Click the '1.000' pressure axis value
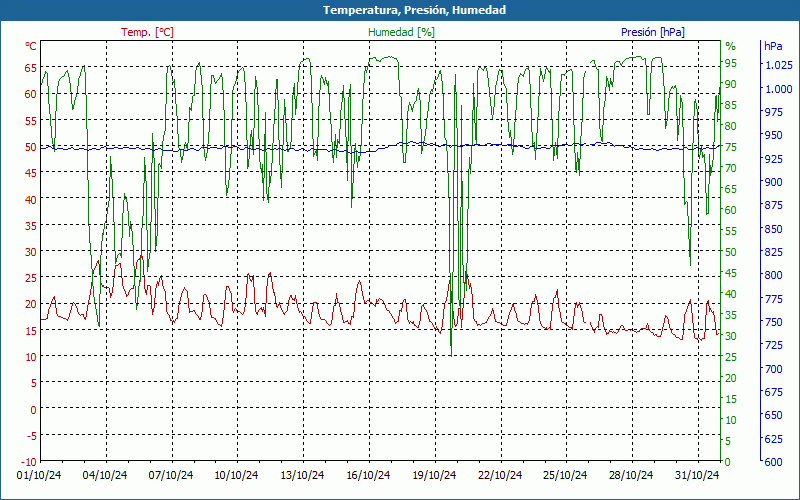This screenshot has width=800, height=500. pyautogui.click(x=779, y=89)
